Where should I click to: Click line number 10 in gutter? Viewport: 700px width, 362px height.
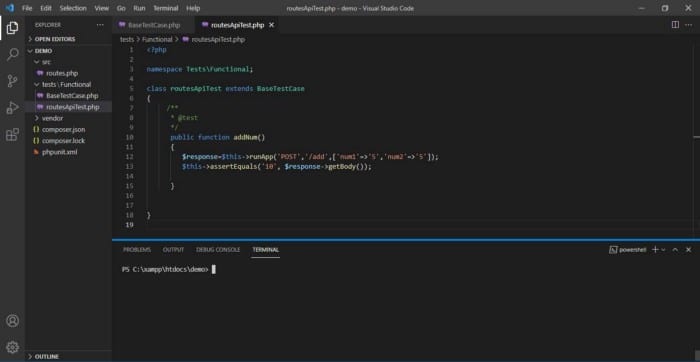(129, 137)
